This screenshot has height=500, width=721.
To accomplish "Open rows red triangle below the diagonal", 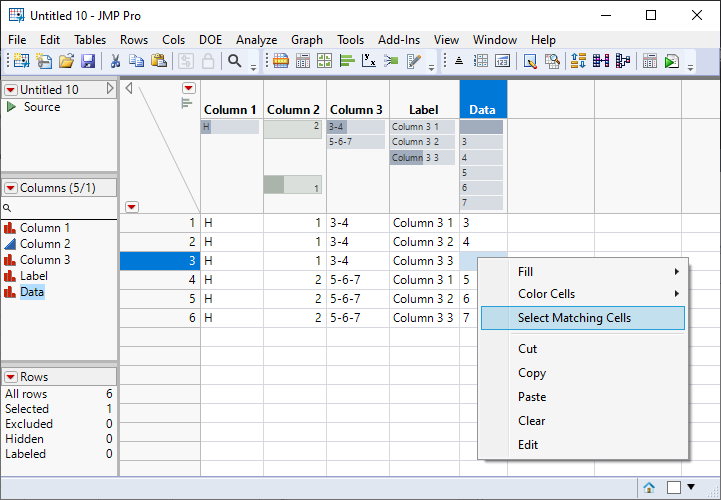I will click(132, 207).
